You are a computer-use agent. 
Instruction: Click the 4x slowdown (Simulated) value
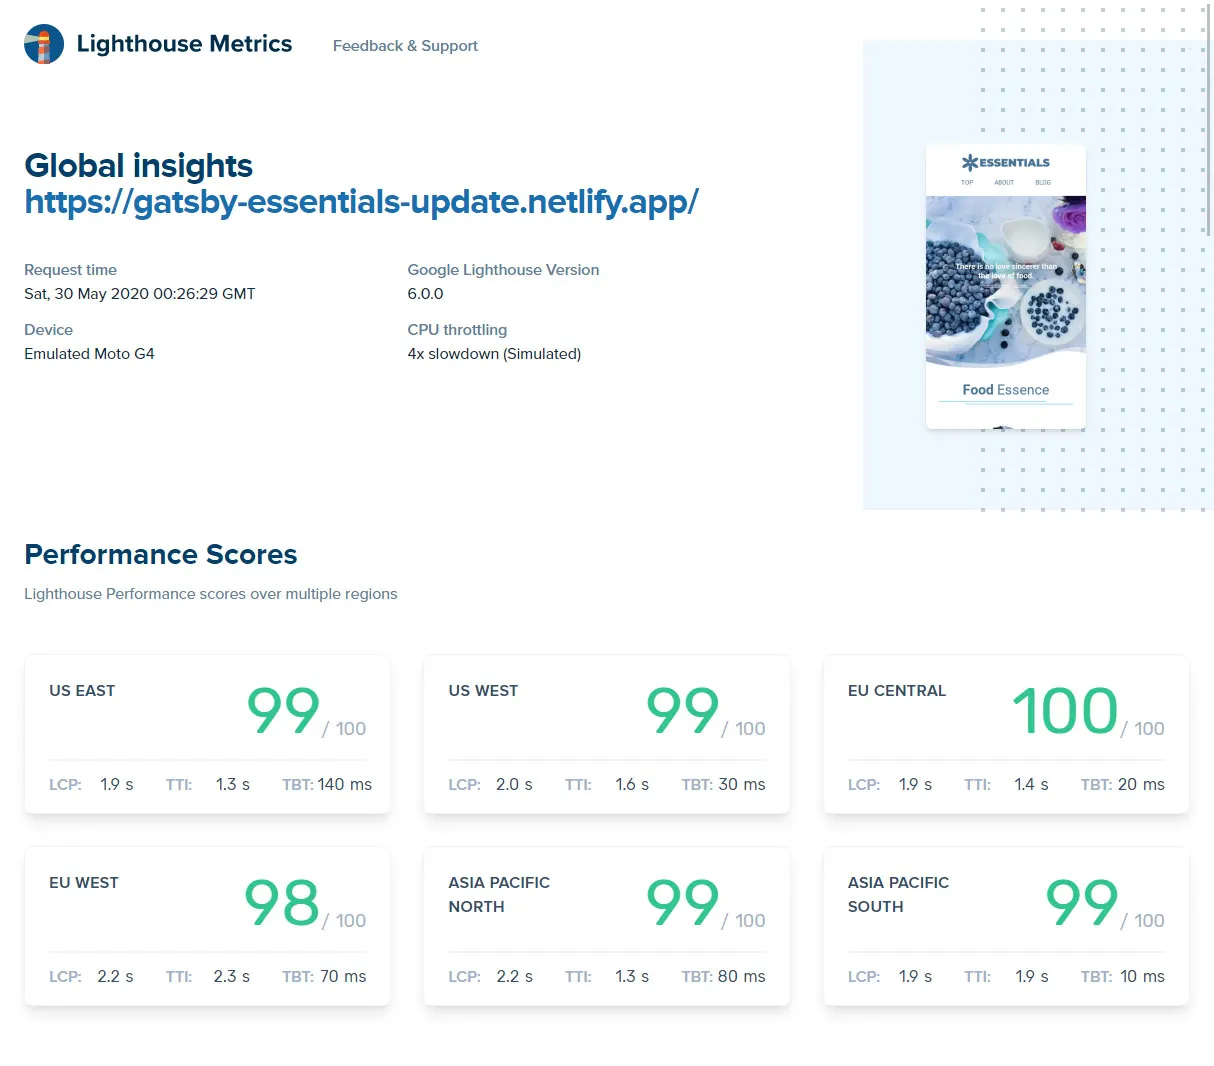494,354
